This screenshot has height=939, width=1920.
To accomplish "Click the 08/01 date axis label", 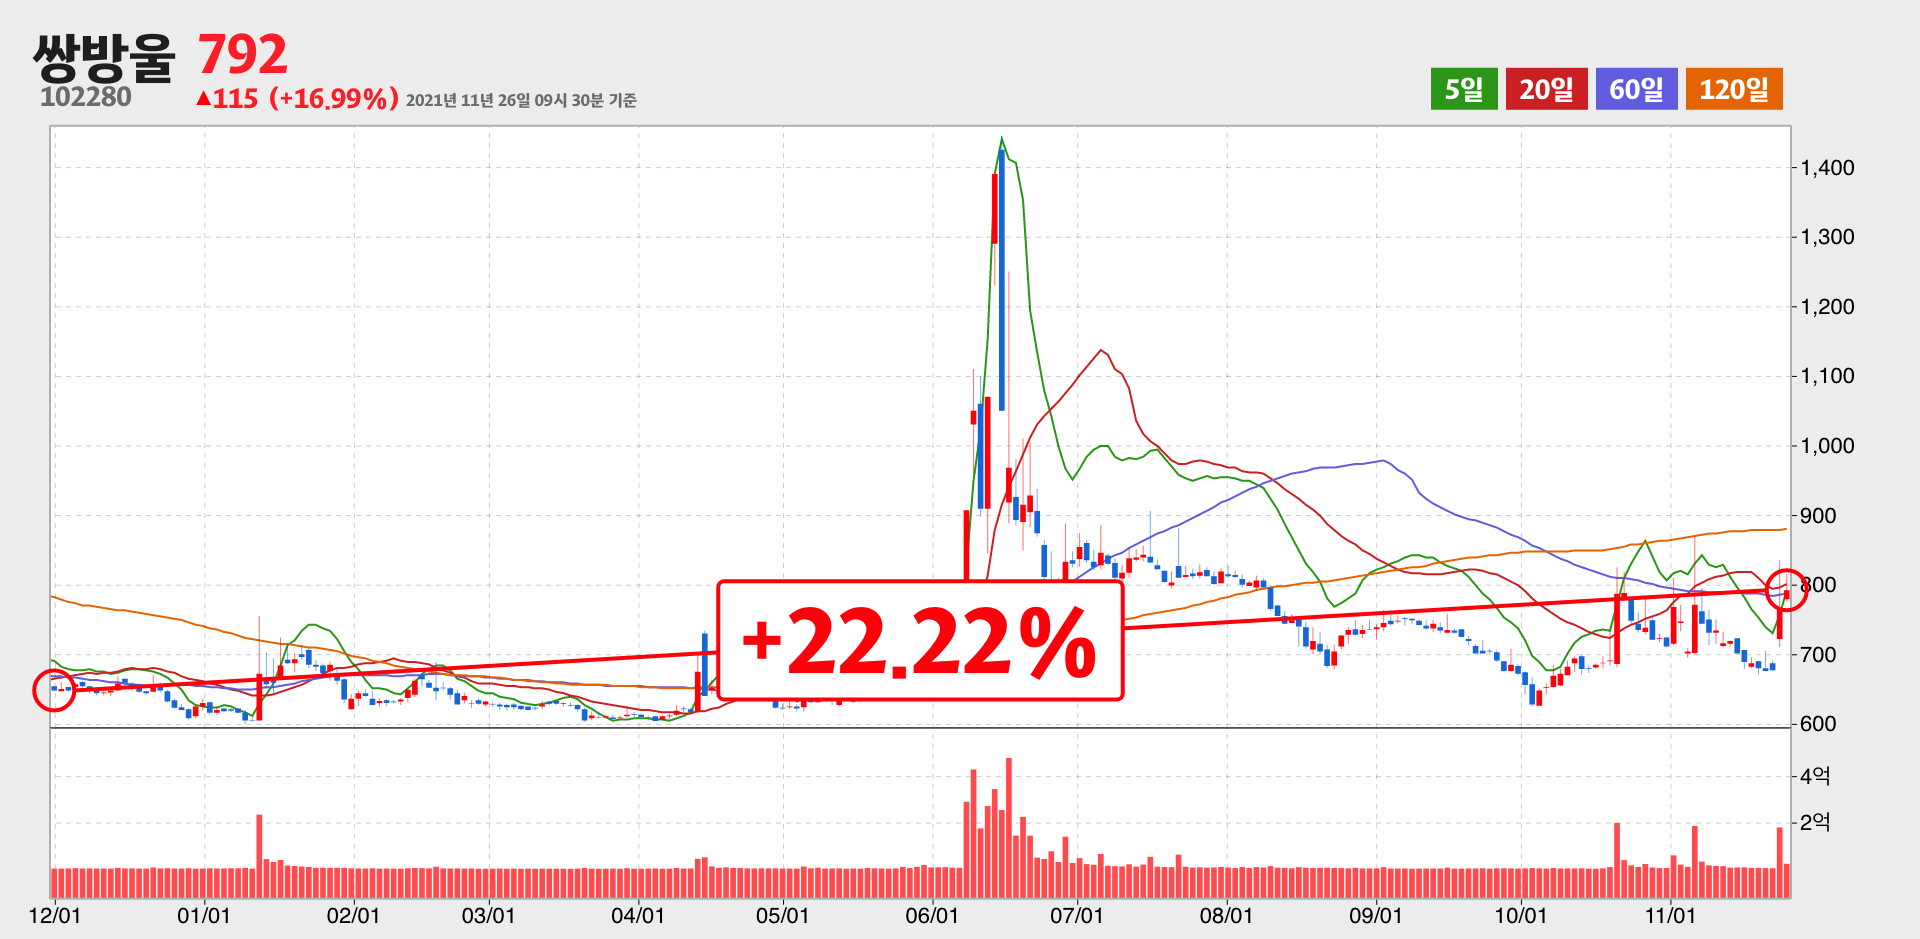I will [1227, 916].
